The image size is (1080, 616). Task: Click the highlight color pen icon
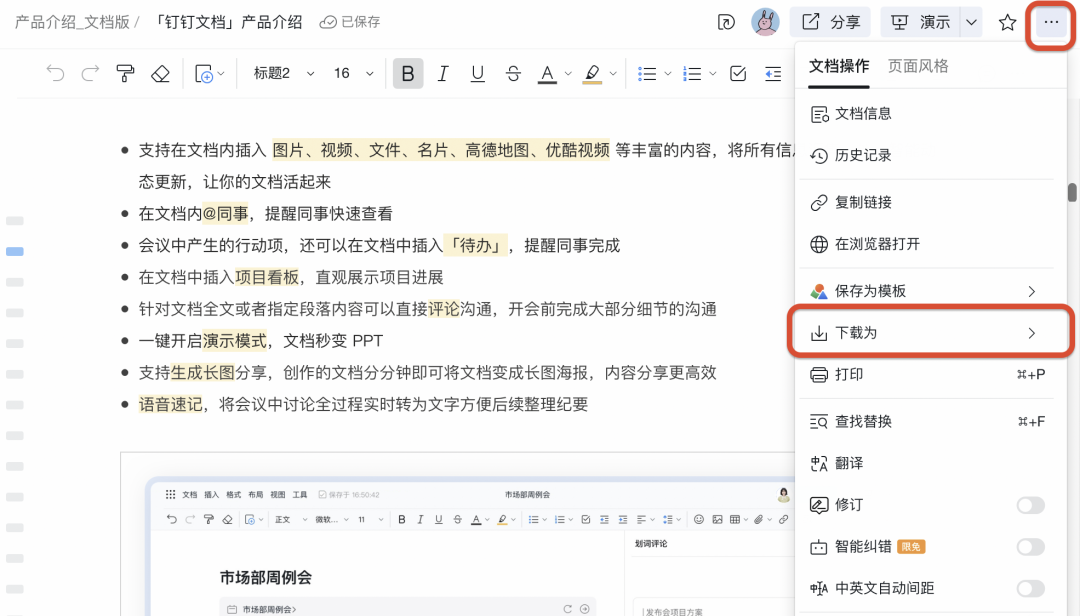(x=592, y=73)
